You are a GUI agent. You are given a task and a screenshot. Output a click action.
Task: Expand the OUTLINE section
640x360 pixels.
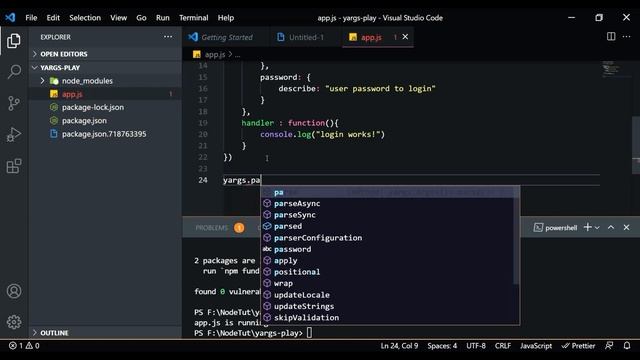point(105,333)
